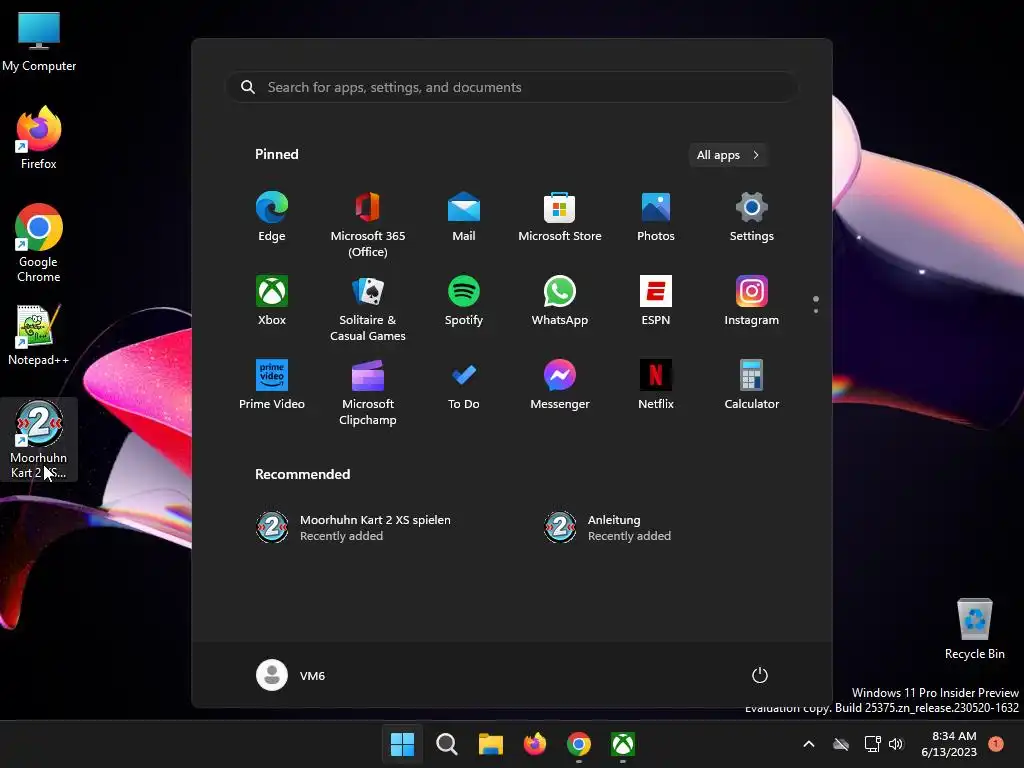The image size is (1024, 768).
Task: Switch to Chrome on the taskbar
Action: coord(579,744)
